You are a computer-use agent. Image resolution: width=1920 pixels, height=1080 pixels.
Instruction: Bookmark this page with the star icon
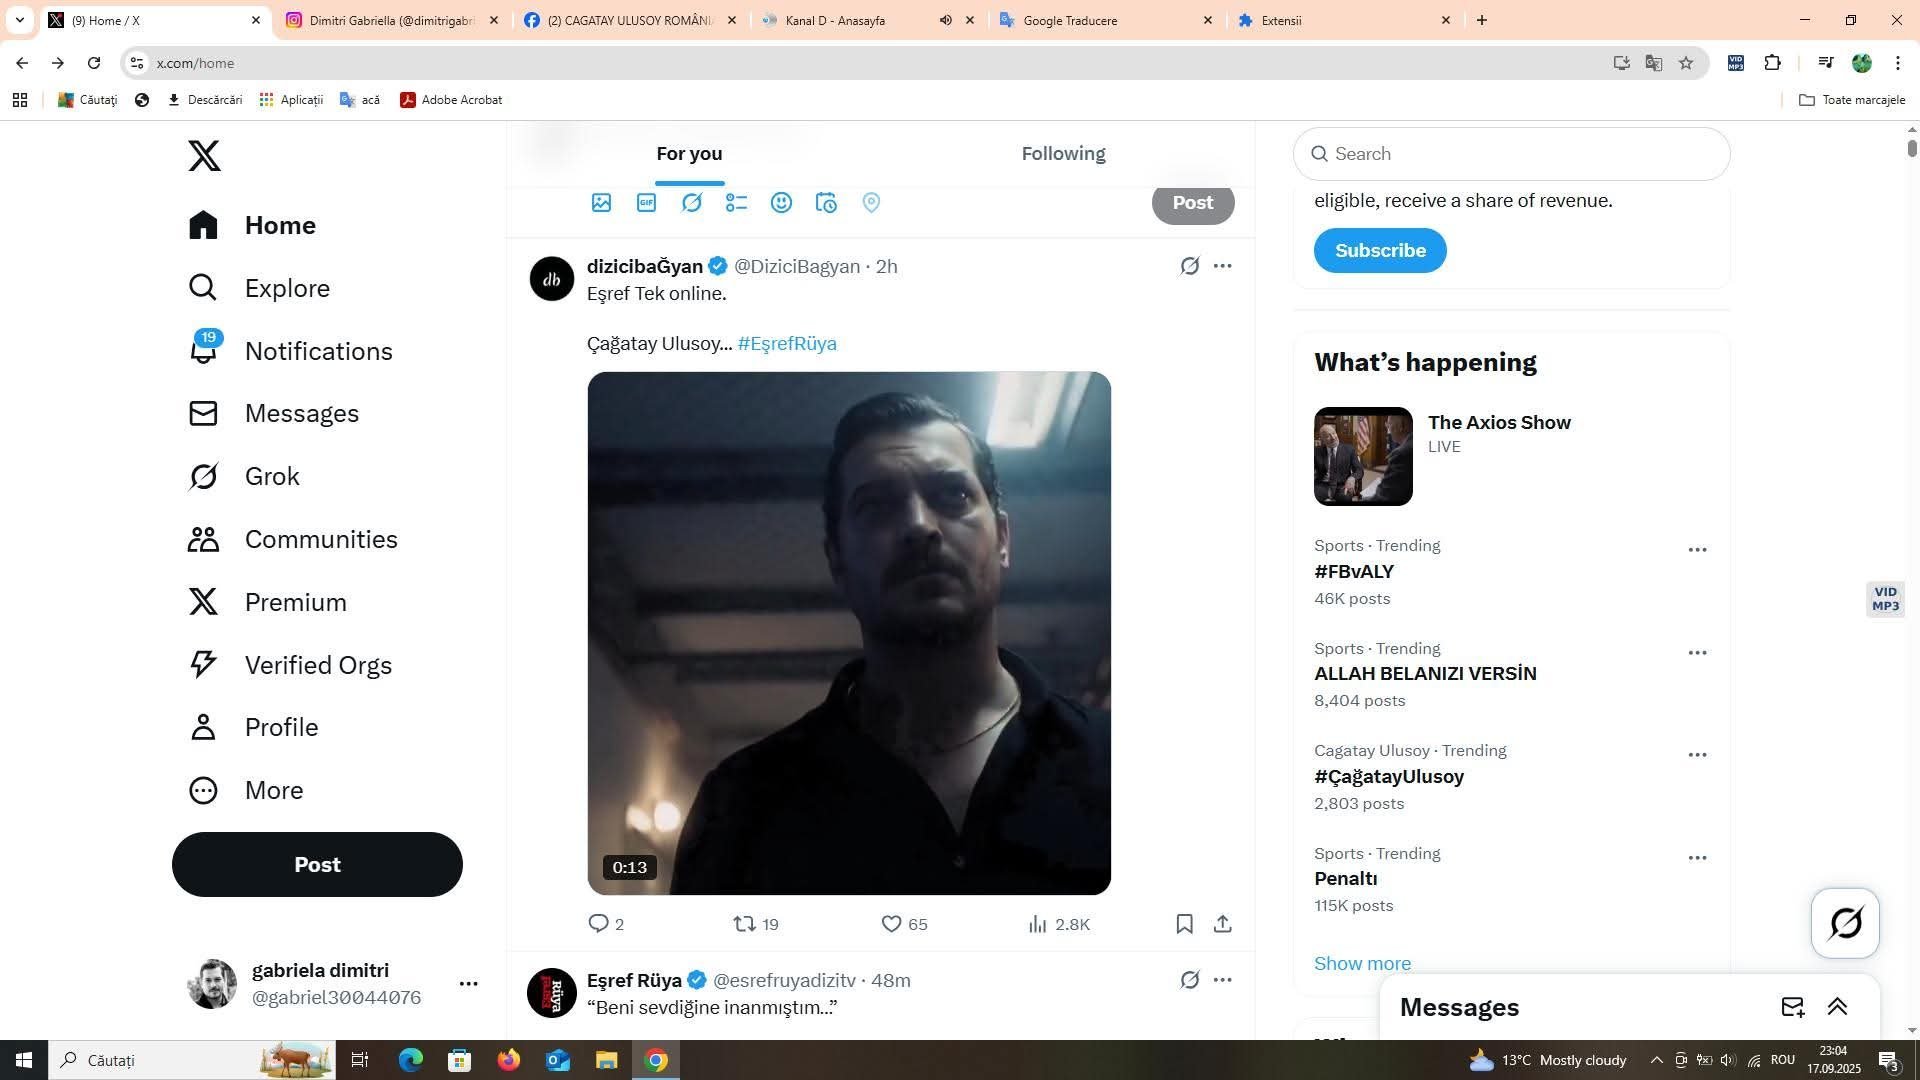tap(1686, 63)
